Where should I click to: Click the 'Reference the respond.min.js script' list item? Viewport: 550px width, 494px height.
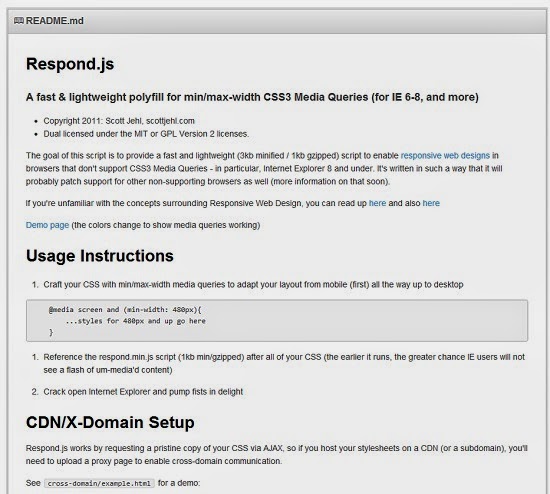[284, 363]
